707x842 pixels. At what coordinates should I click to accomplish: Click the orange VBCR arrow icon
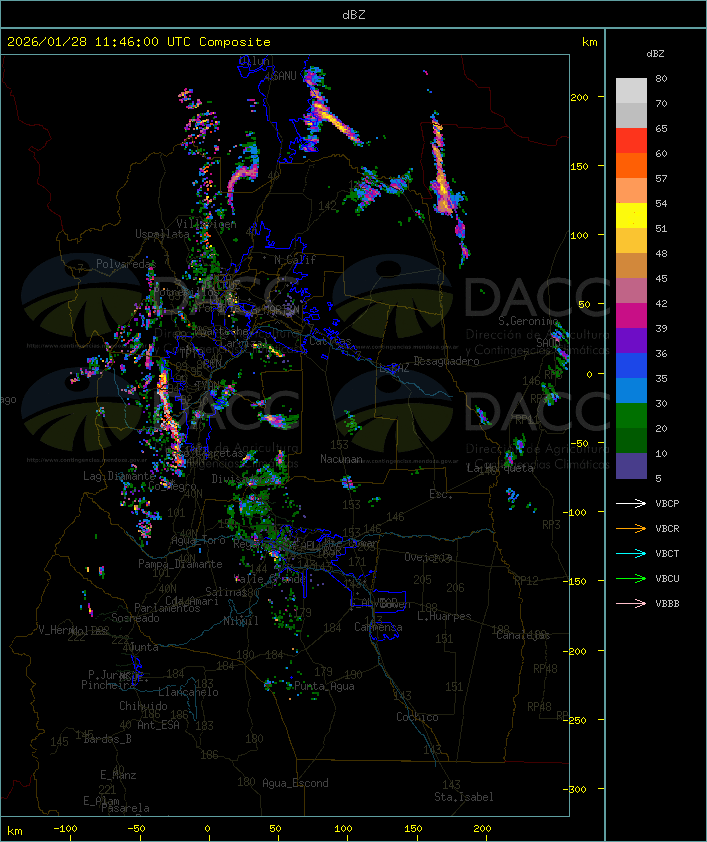632,529
